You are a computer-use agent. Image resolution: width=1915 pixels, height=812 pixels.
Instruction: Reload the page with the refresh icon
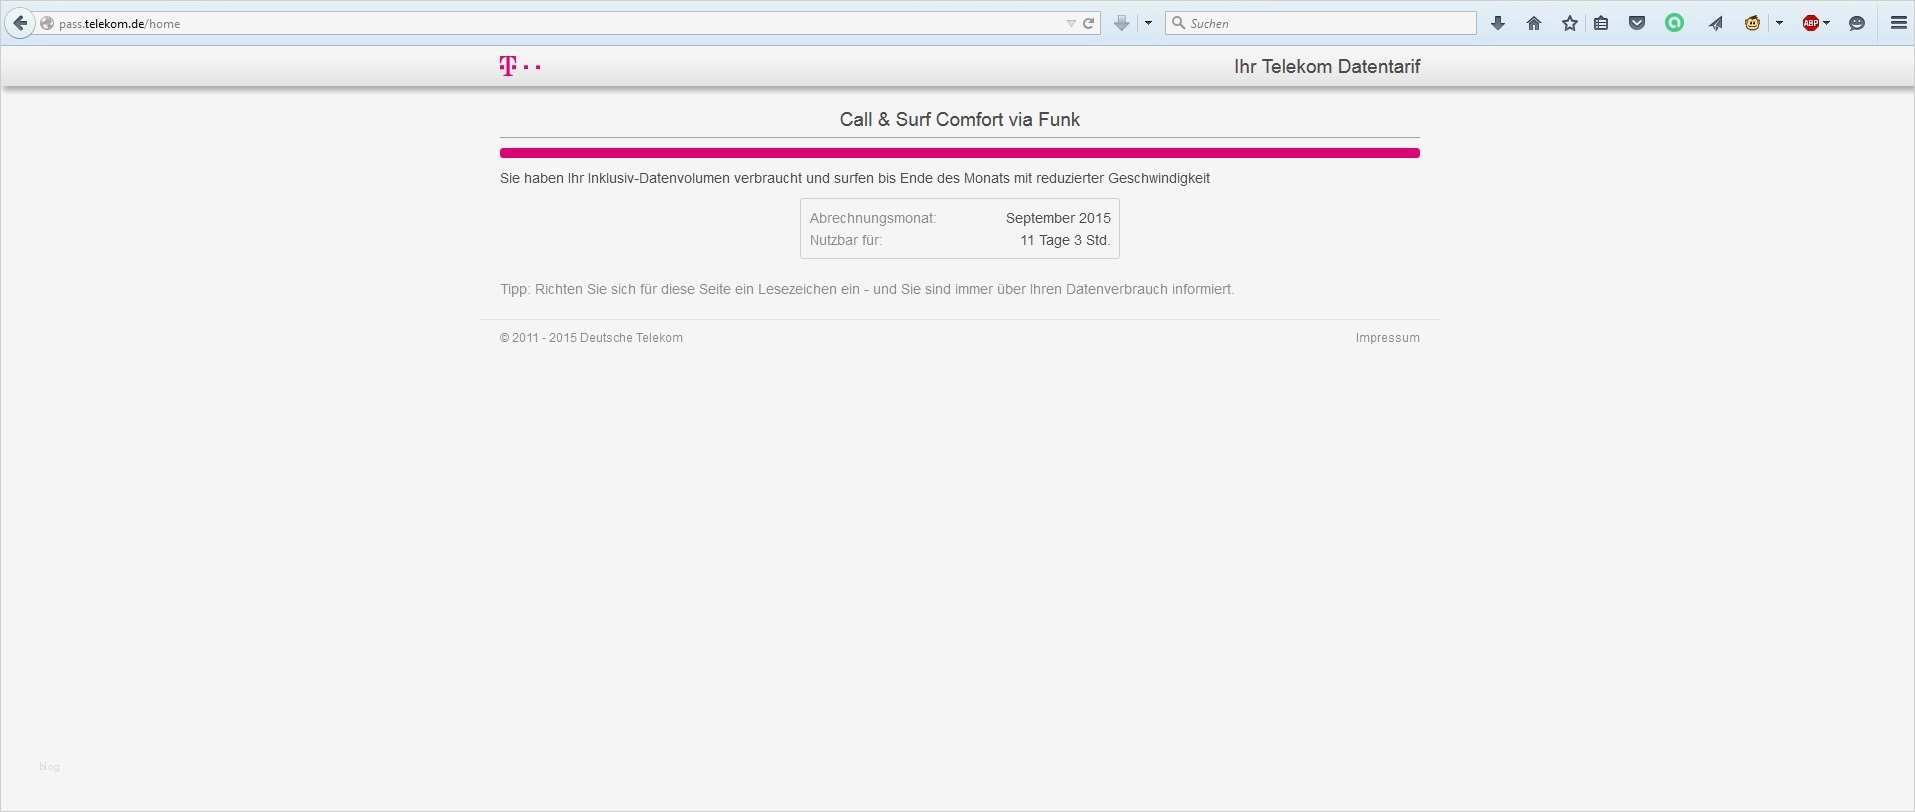[1089, 23]
